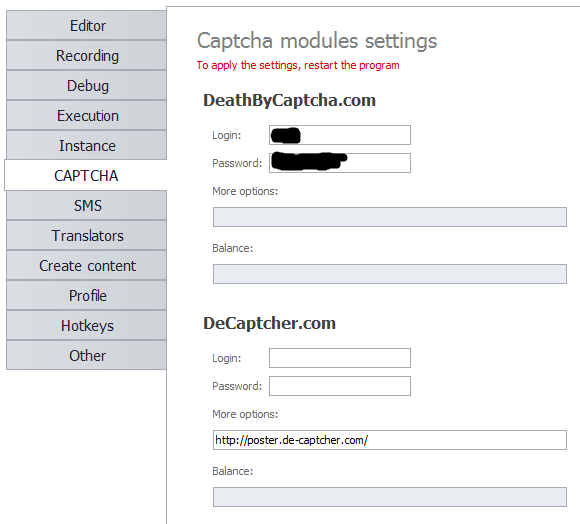Viewport: 580px width, 524px height.
Task: Click the DeathByCaptcha Password field
Action: pos(340,163)
